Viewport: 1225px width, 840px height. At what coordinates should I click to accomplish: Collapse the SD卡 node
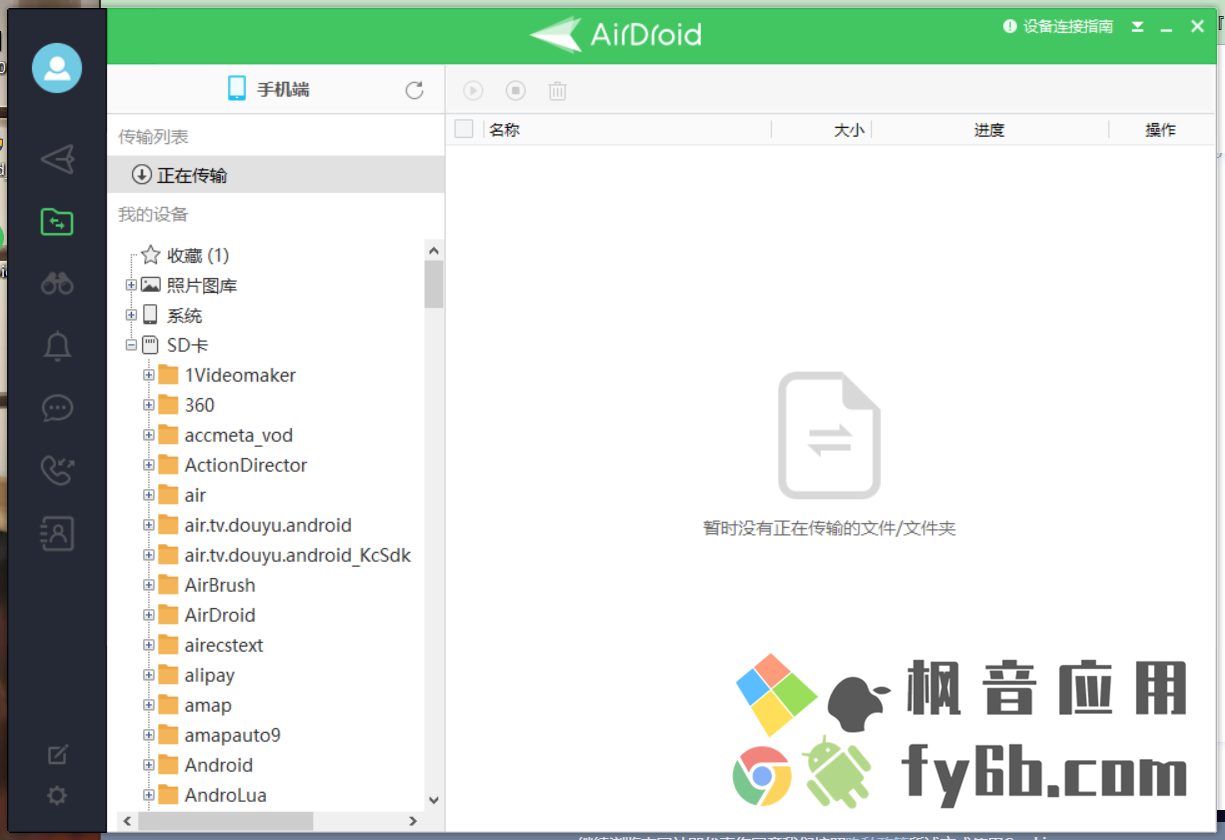click(x=131, y=346)
